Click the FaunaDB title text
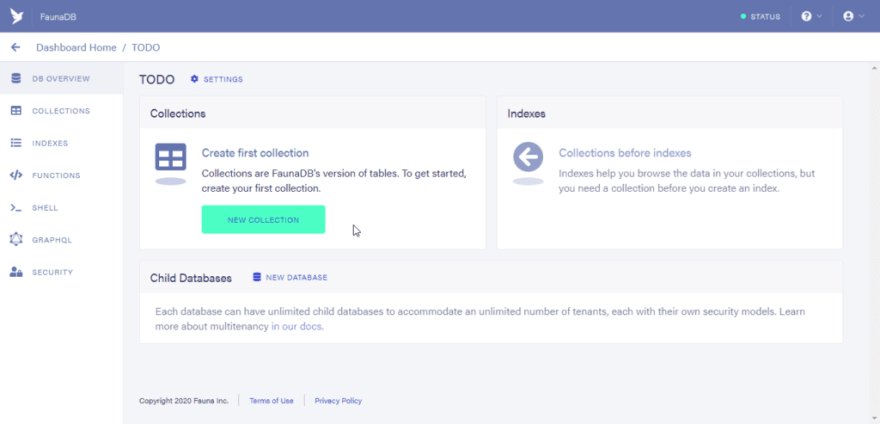880x424 pixels. click(58, 17)
